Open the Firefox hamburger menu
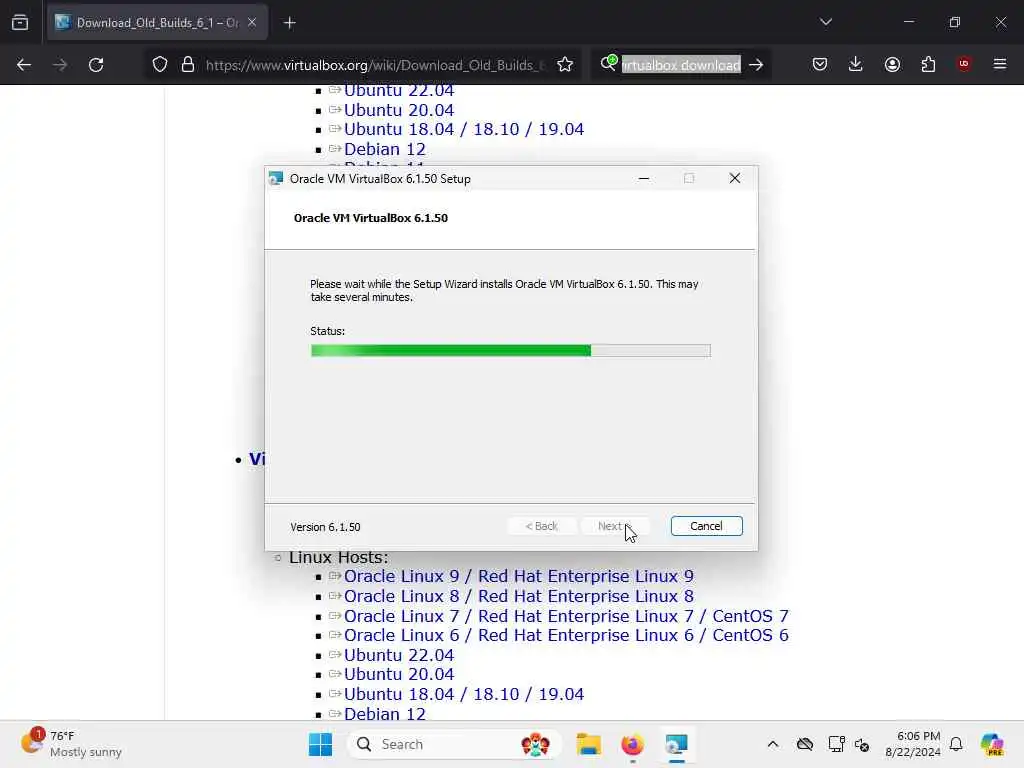Screen dimensions: 1024x768 click(1000, 64)
